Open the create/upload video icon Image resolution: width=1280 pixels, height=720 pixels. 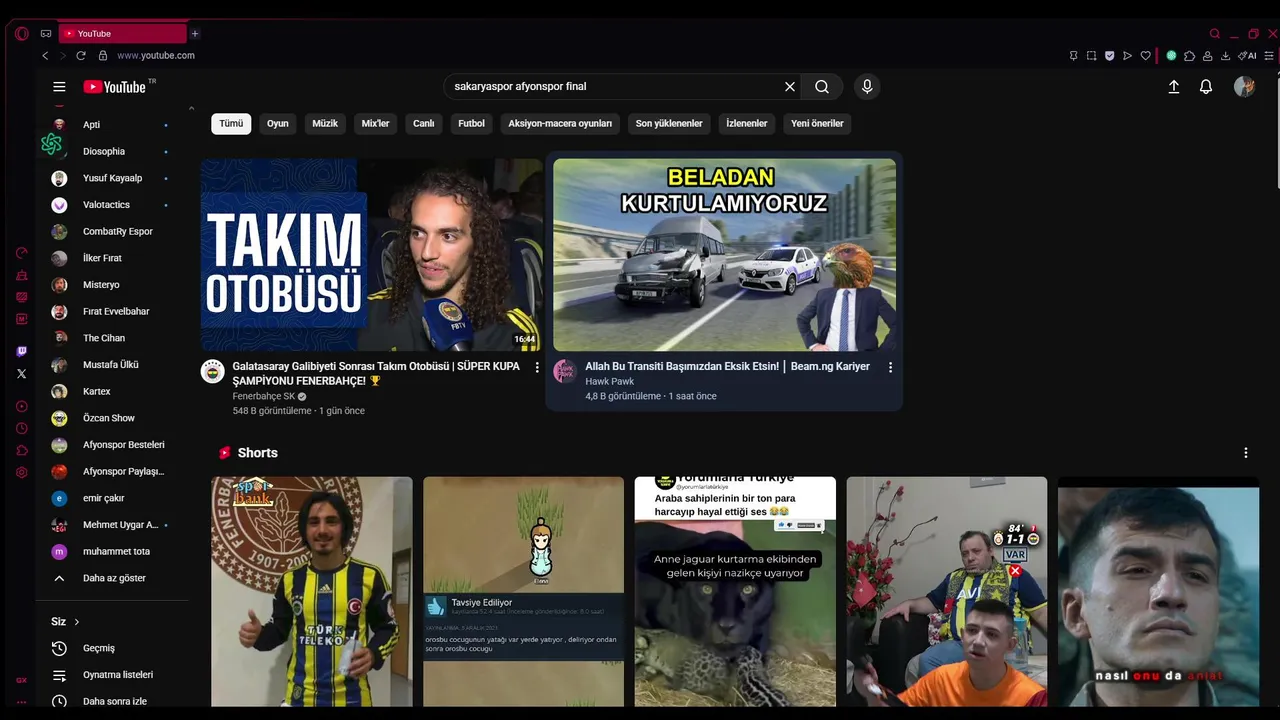(1174, 87)
